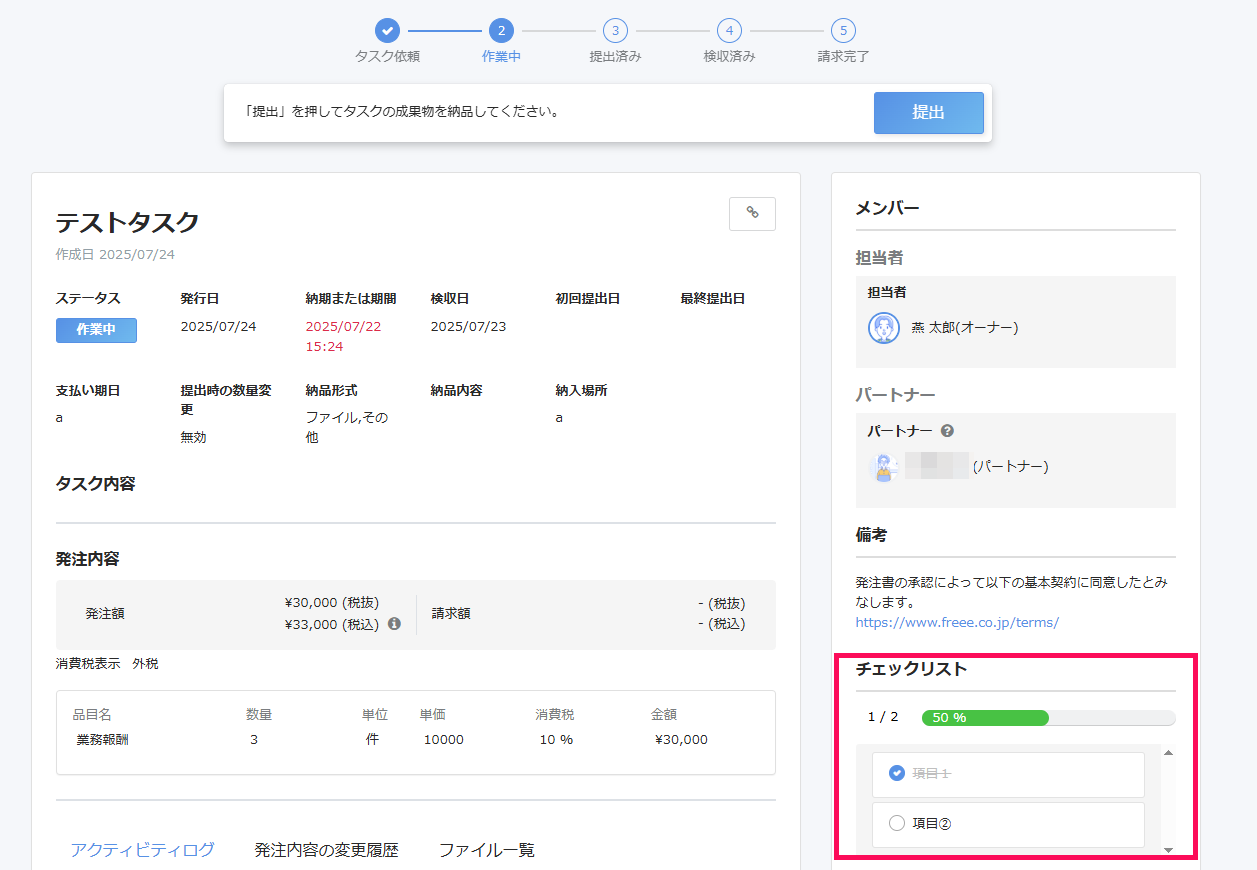This screenshot has width=1257, height=870.
Task: Click the 1 / 2 checklist count
Action: (883, 717)
